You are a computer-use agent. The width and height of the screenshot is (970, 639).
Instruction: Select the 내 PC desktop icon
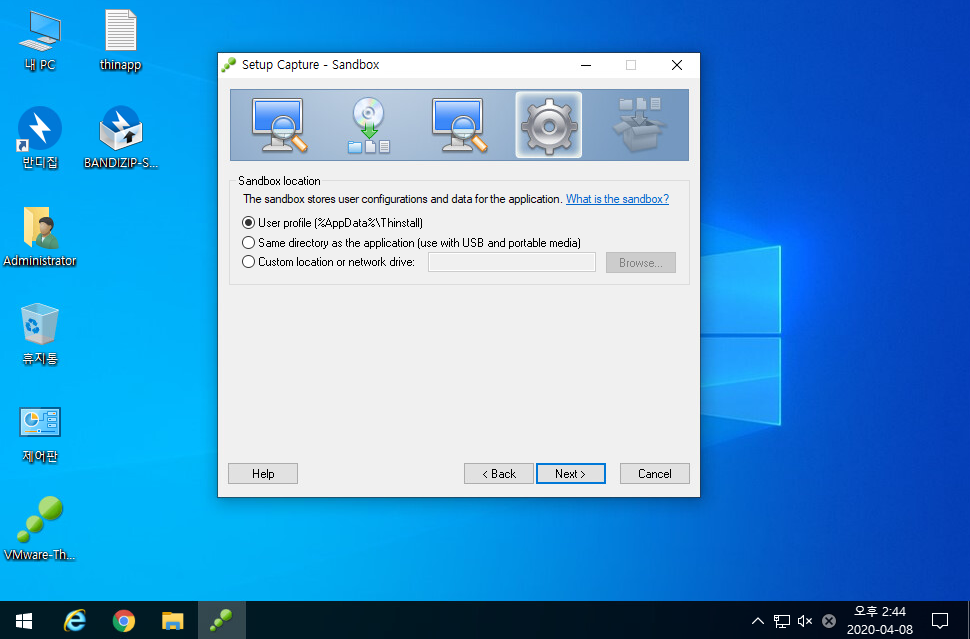40,40
